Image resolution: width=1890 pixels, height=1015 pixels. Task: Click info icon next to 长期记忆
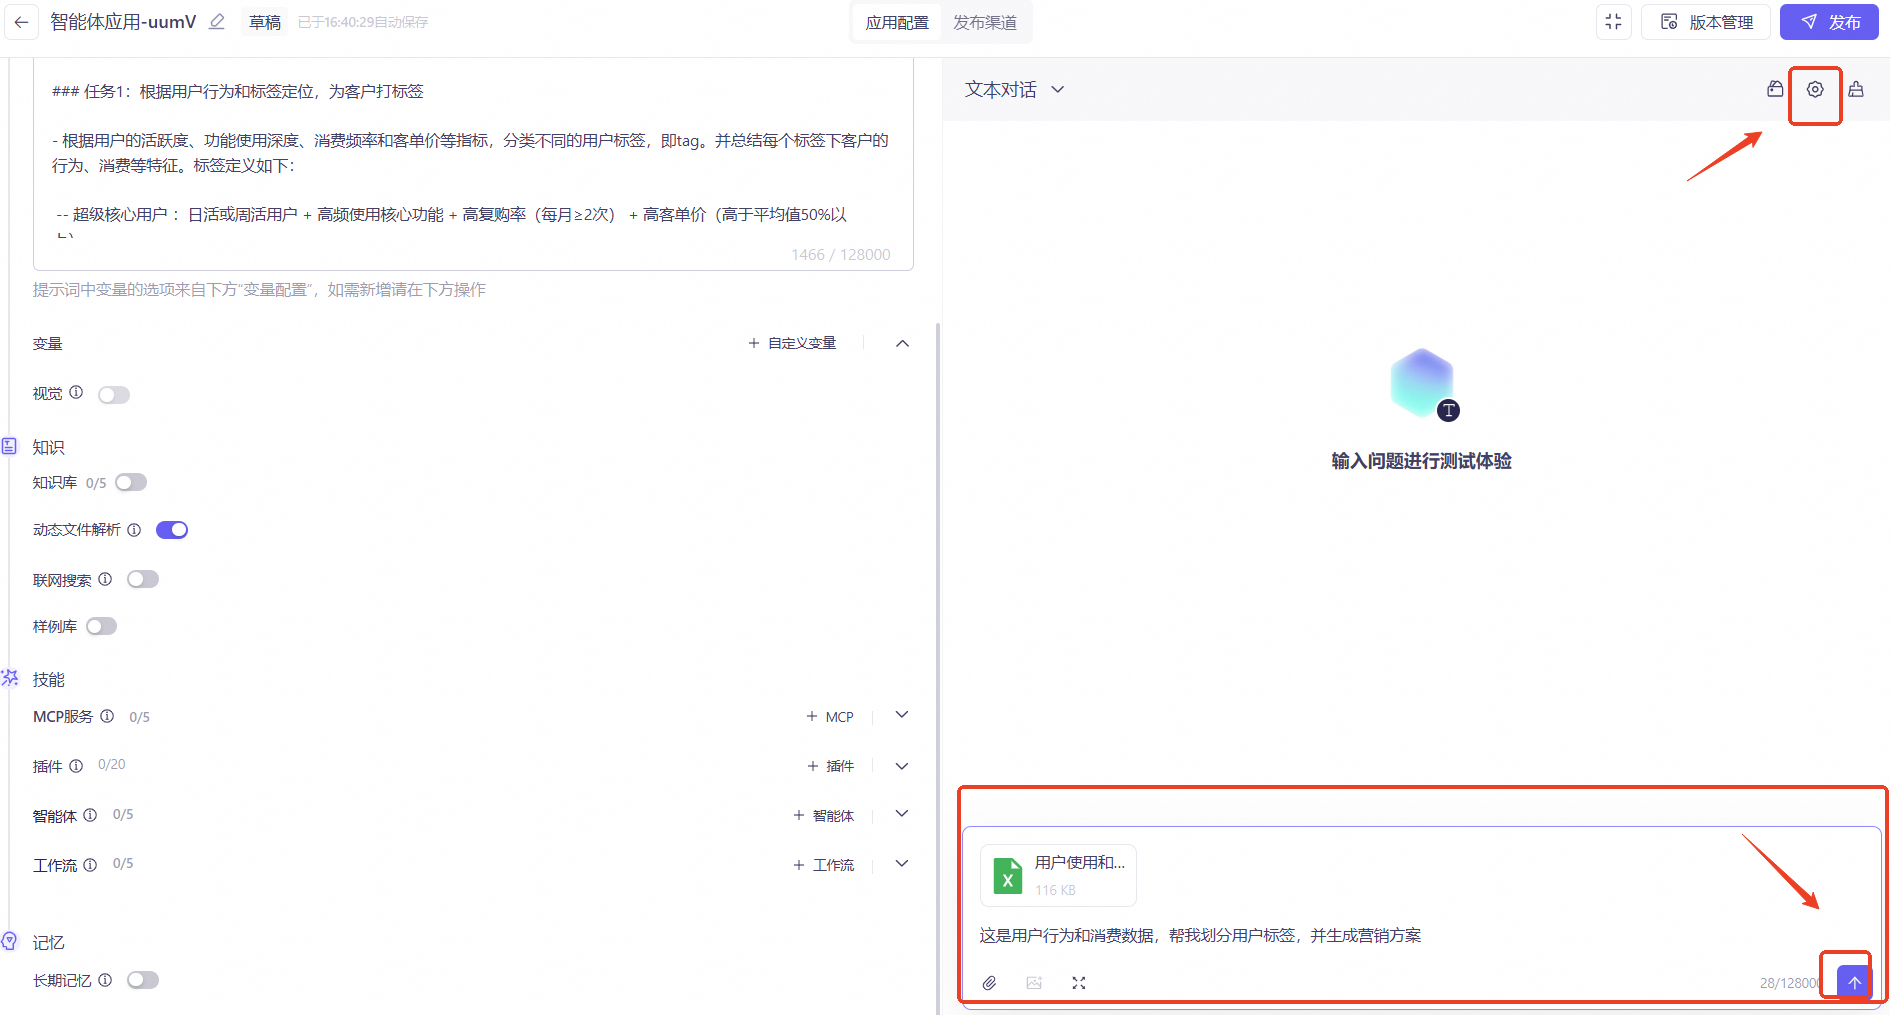click(x=105, y=980)
